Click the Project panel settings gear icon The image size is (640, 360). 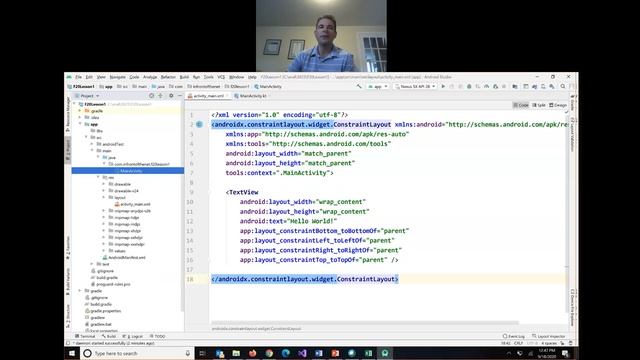(171, 96)
